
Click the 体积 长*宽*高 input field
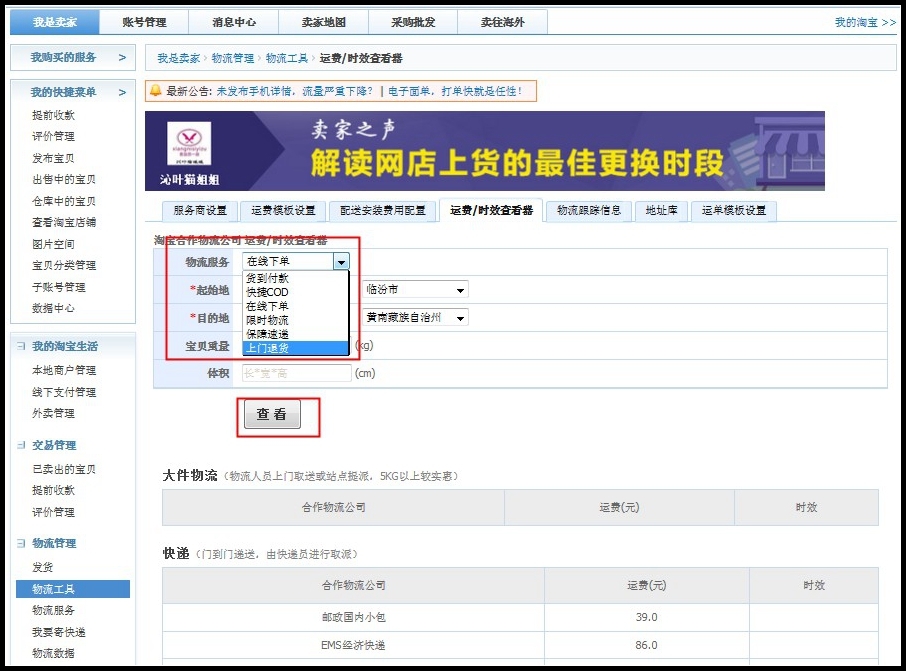(x=296, y=373)
